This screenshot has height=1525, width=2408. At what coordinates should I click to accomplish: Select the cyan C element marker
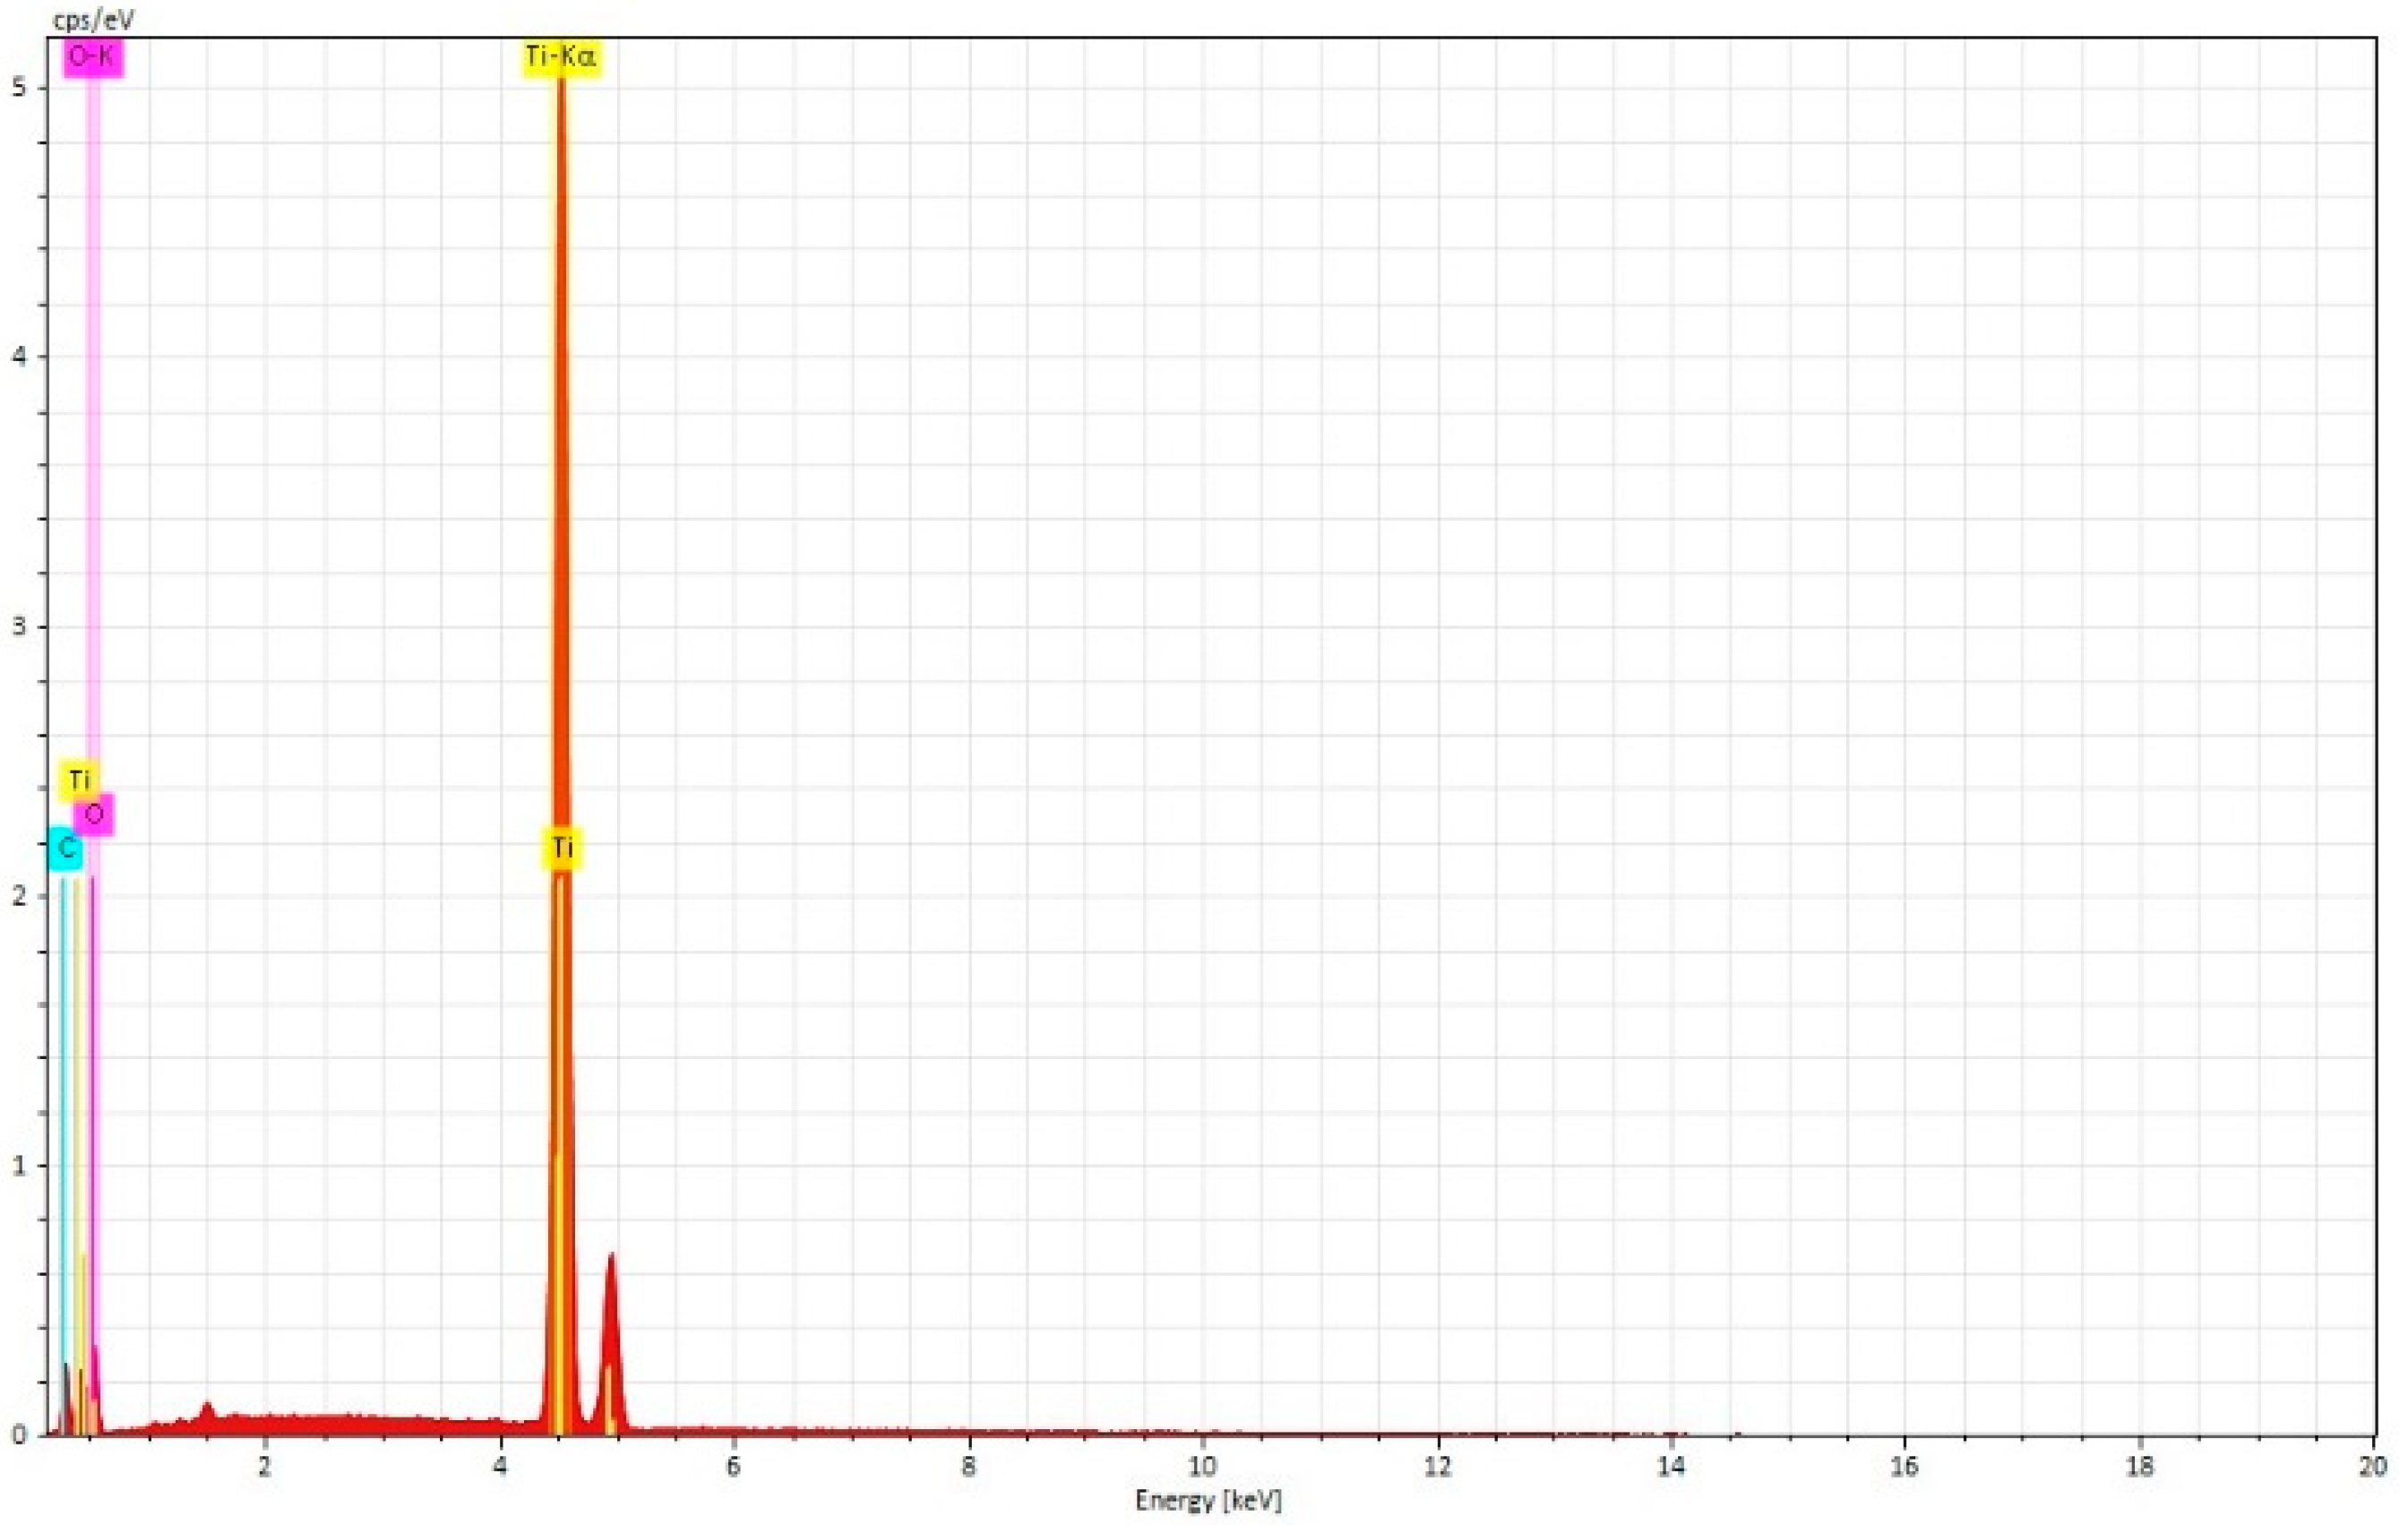point(66,849)
